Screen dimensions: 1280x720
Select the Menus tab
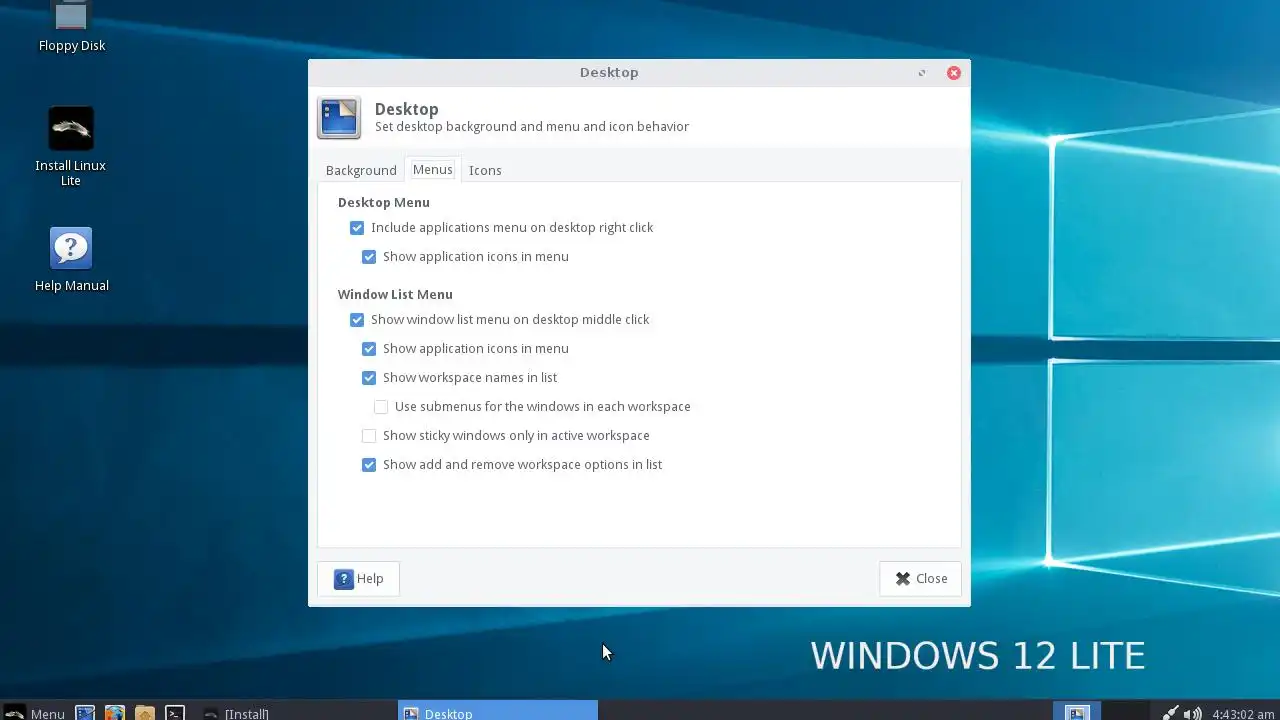432,169
